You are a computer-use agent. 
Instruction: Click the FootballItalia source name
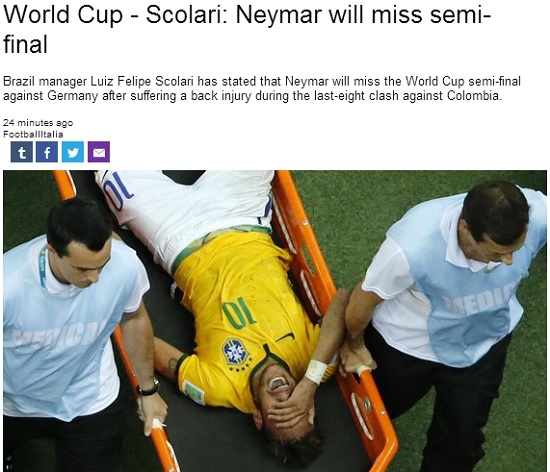(33, 134)
